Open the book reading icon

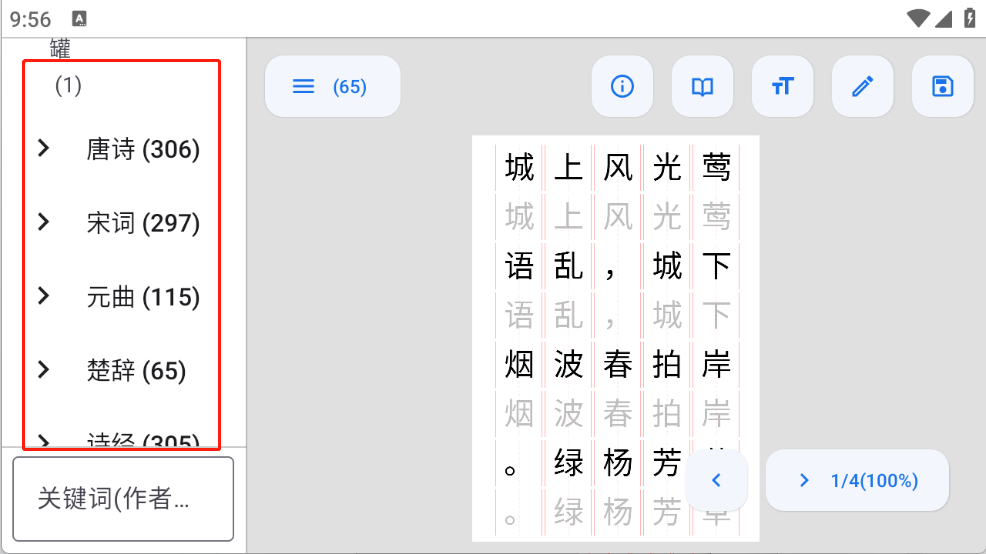(702, 87)
